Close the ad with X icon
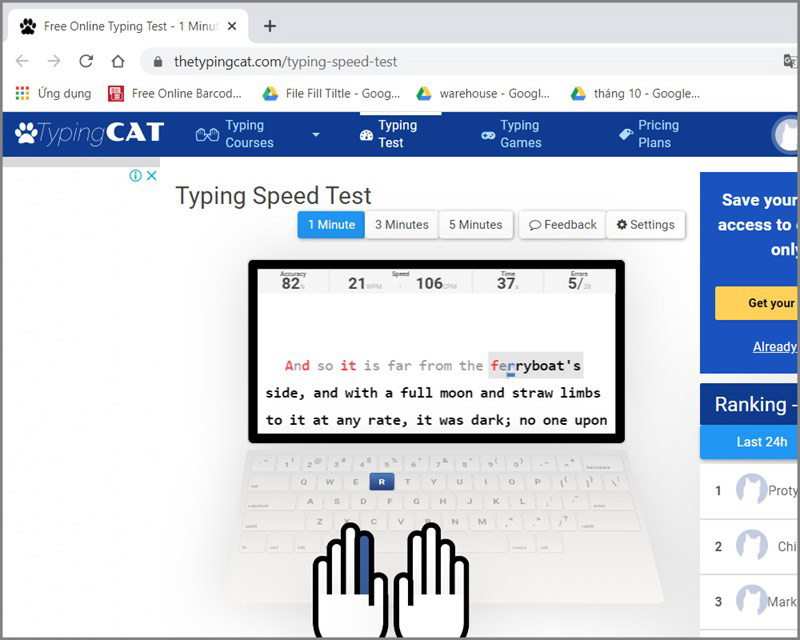This screenshot has height=640, width=800. 152,176
